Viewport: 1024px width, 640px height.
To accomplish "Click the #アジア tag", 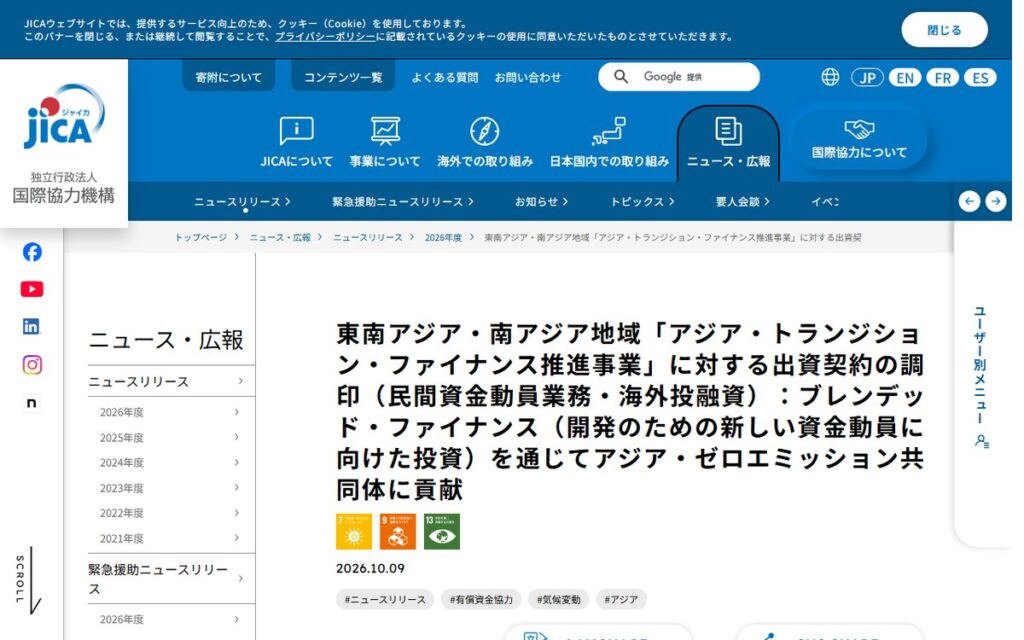I will pos(621,599).
